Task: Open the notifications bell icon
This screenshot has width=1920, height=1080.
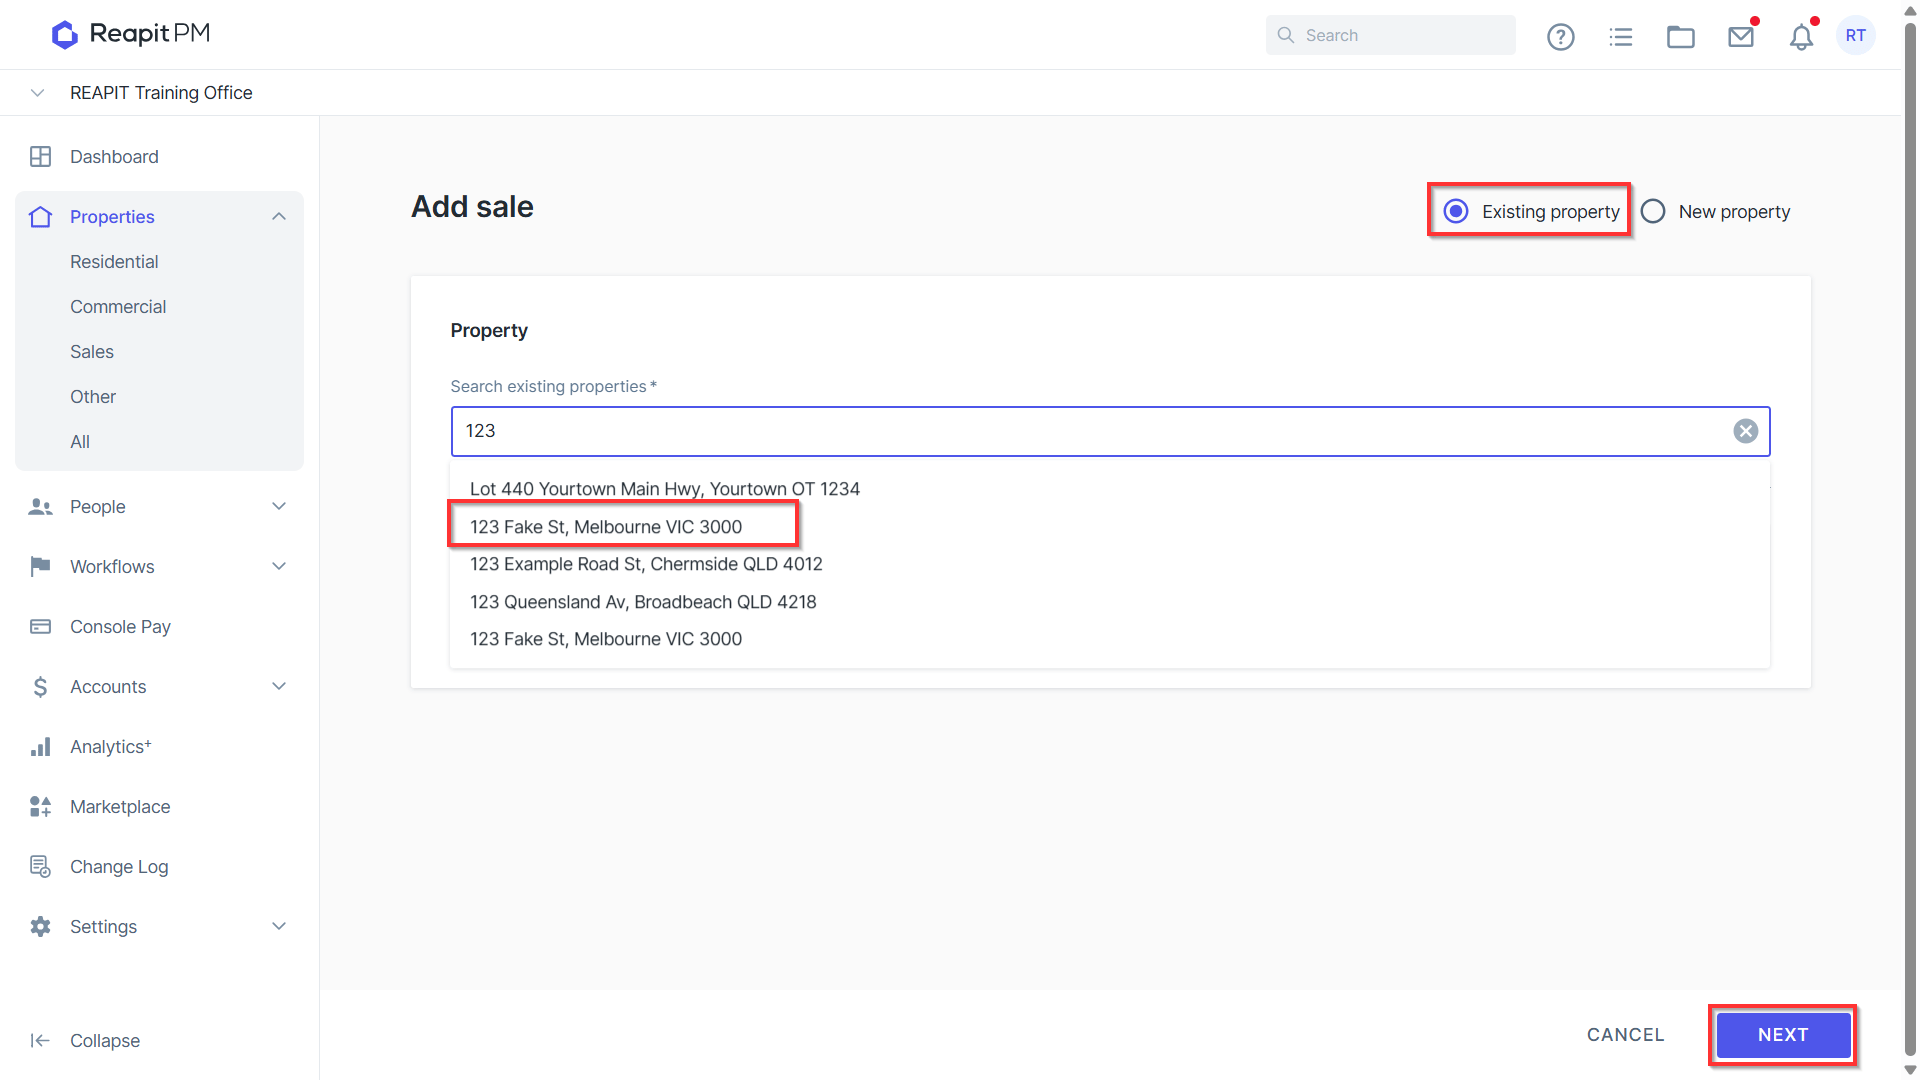Action: pyautogui.click(x=1801, y=37)
